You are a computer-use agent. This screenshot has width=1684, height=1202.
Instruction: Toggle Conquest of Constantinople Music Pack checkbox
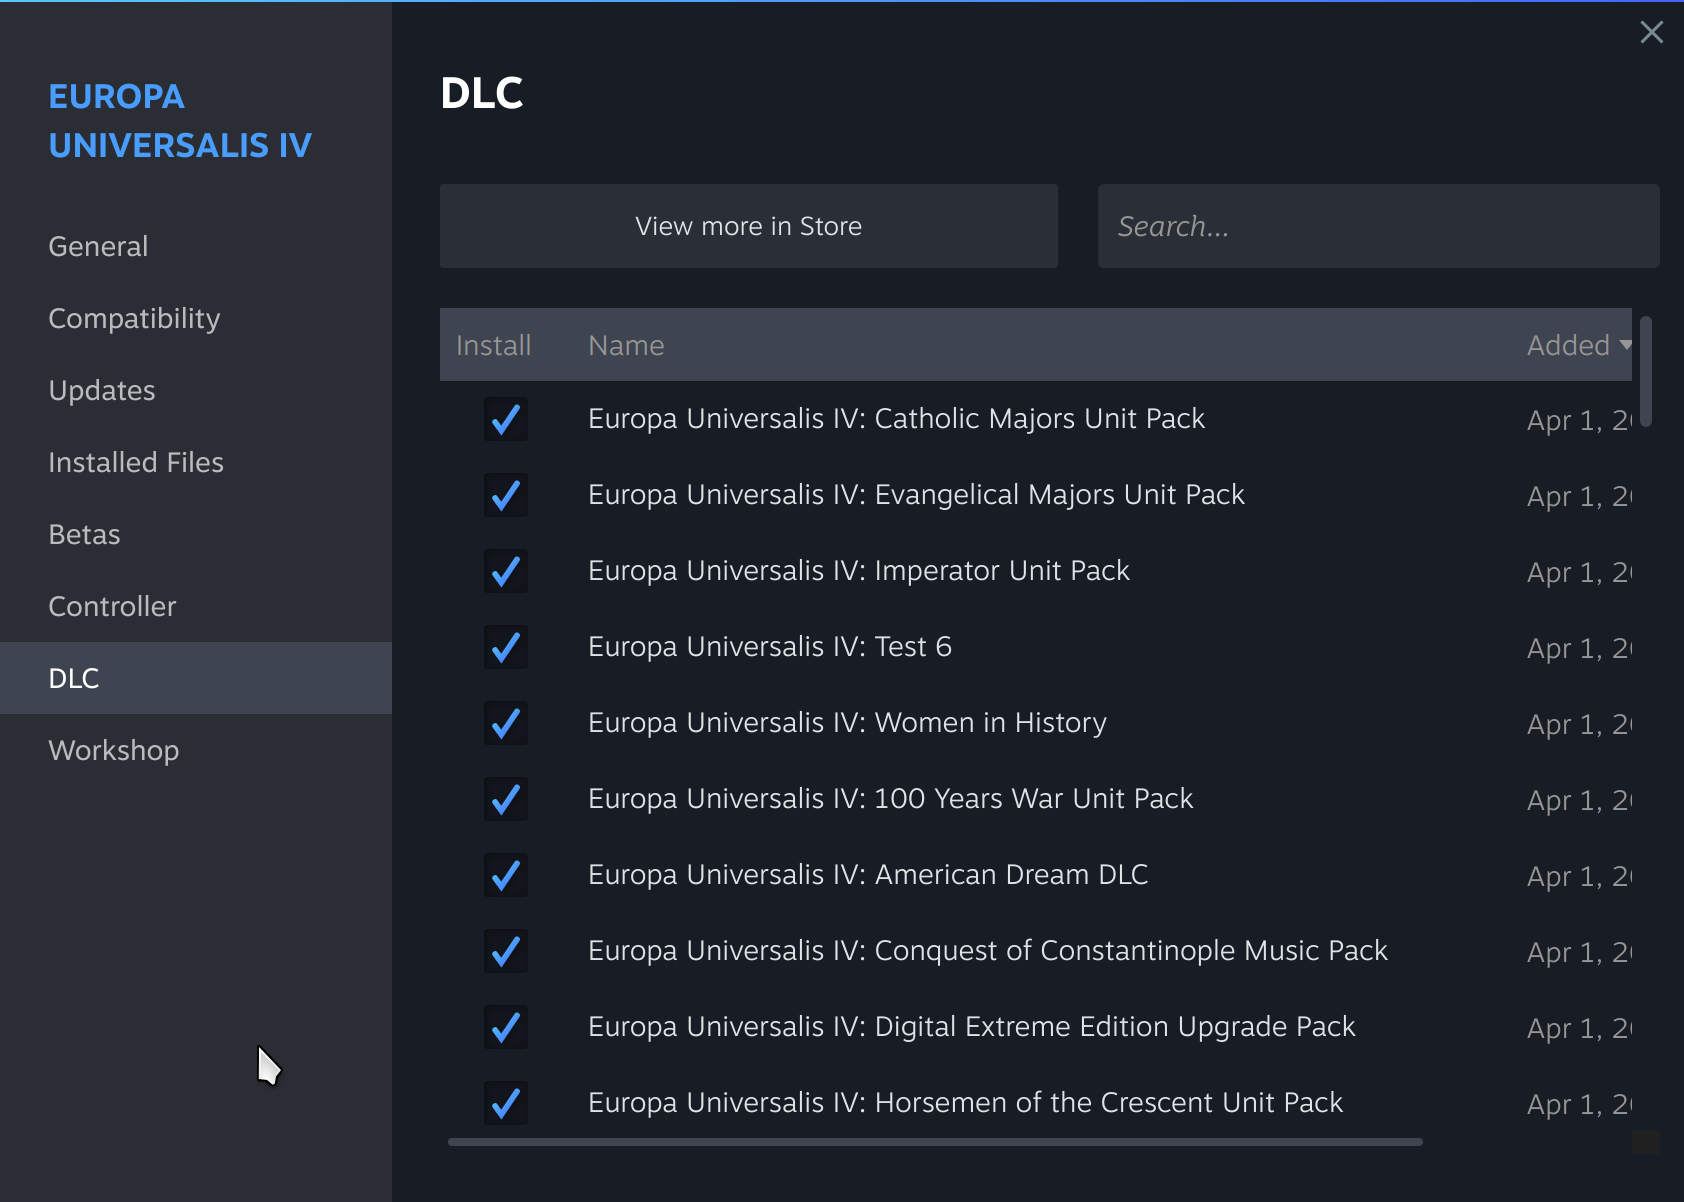506,951
